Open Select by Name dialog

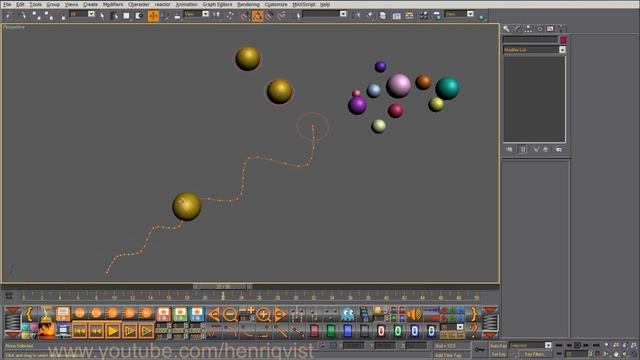pyautogui.click(x=115, y=16)
